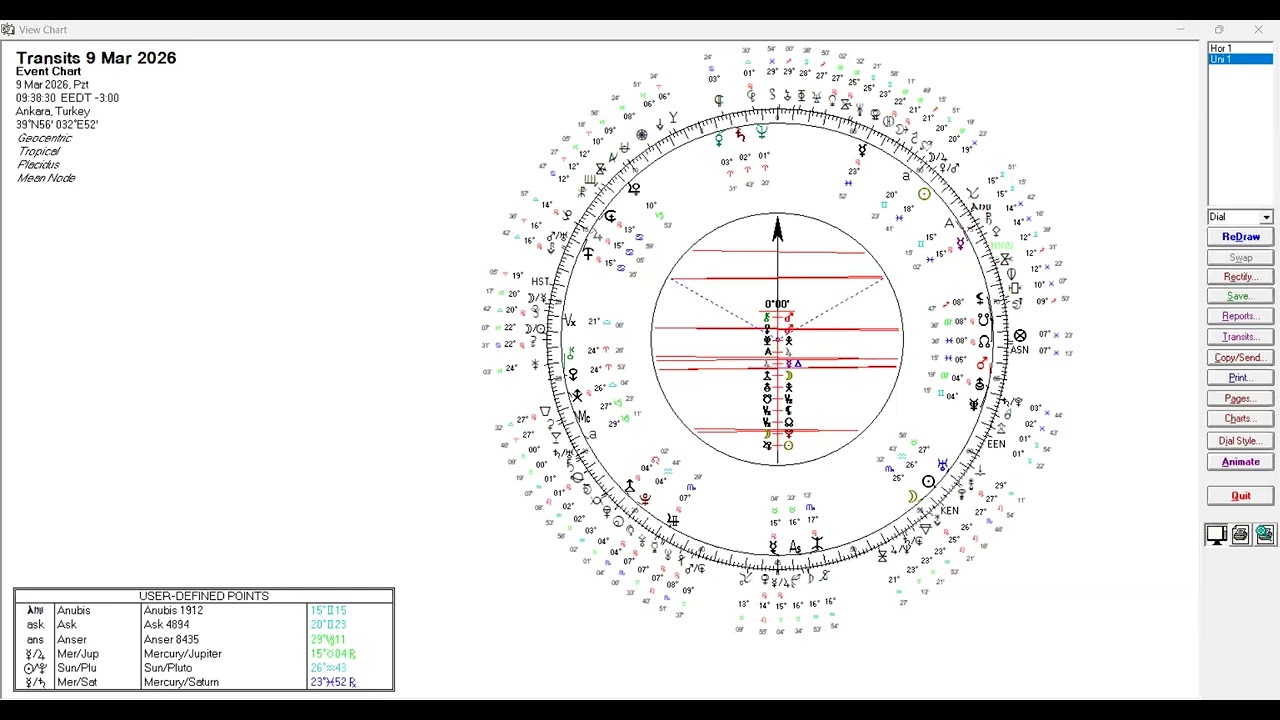This screenshot has height=720, width=1280.
Task: Select the screen monitor output icon
Action: click(x=1217, y=535)
